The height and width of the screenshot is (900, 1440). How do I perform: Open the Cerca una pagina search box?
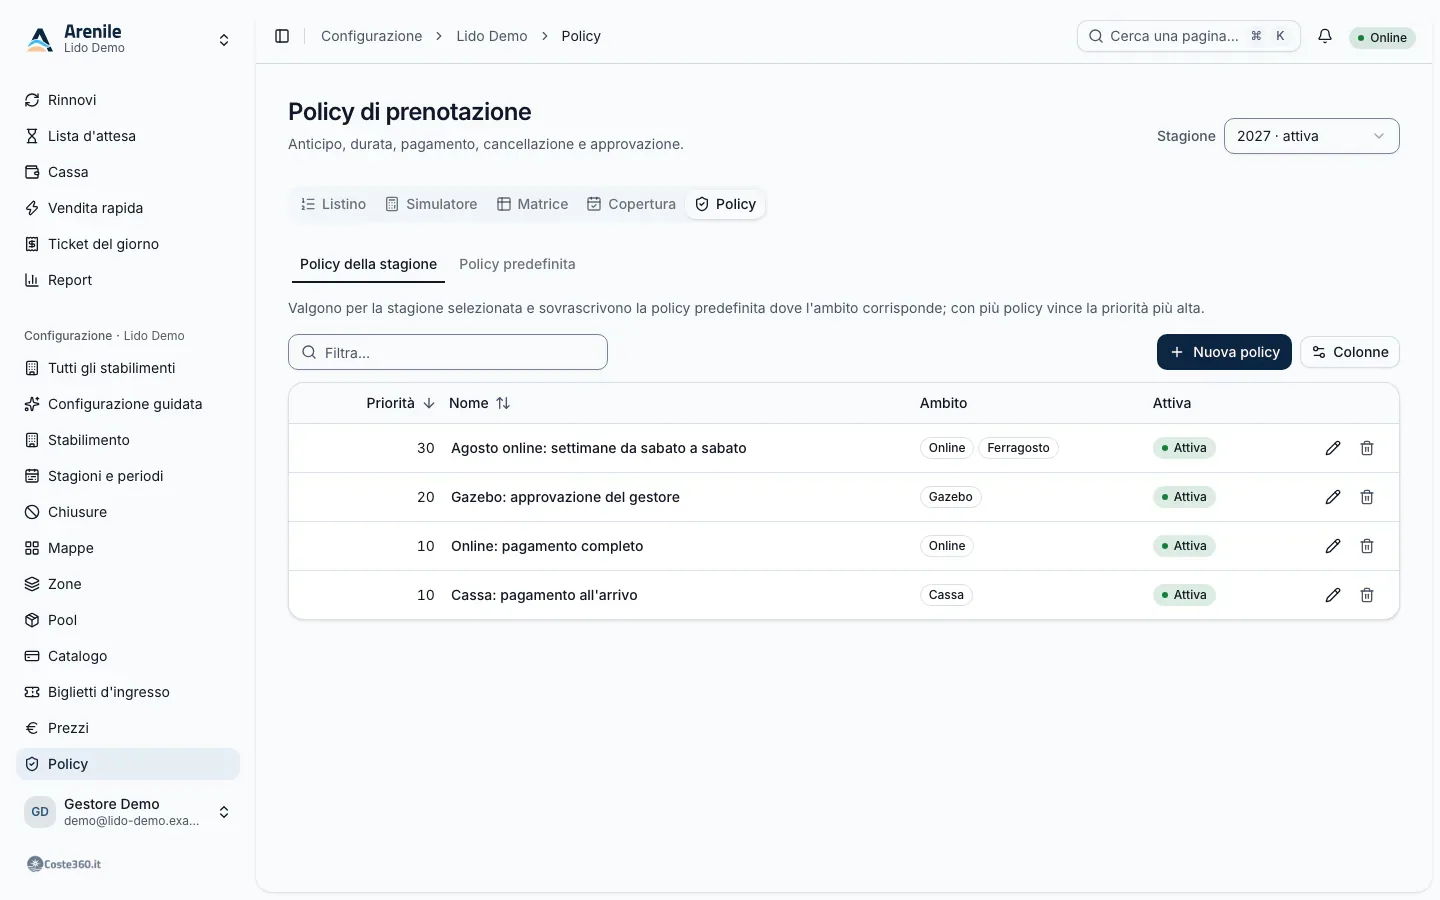1188,36
